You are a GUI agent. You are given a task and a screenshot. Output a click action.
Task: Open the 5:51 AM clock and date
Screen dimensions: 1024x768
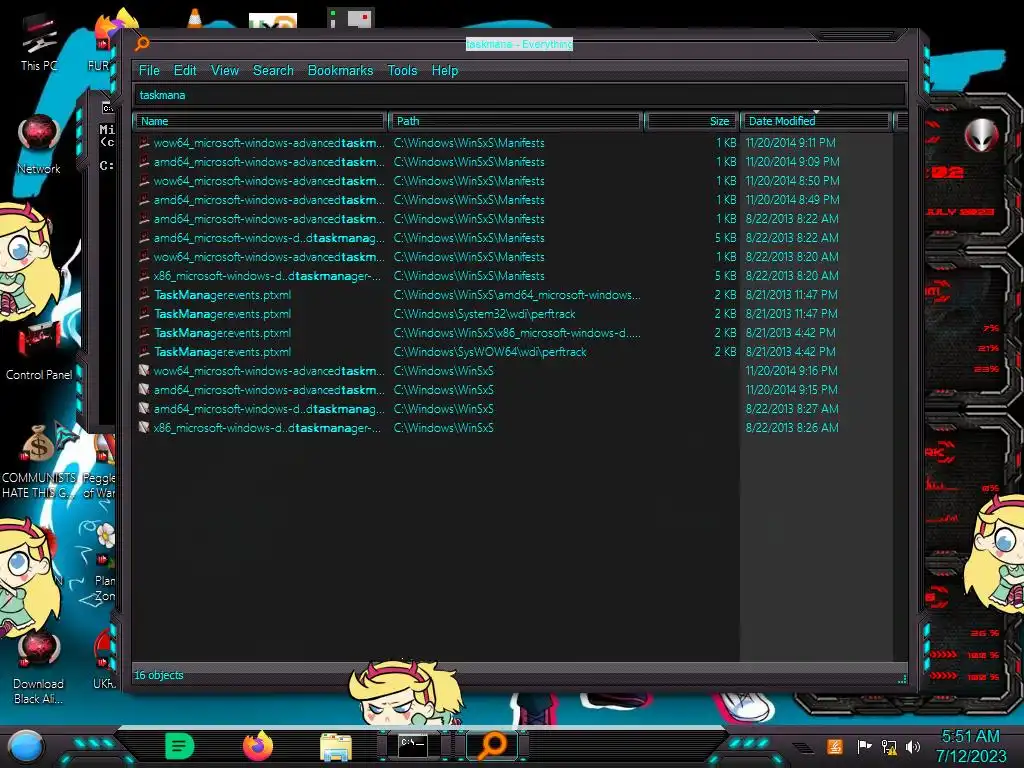(970, 746)
